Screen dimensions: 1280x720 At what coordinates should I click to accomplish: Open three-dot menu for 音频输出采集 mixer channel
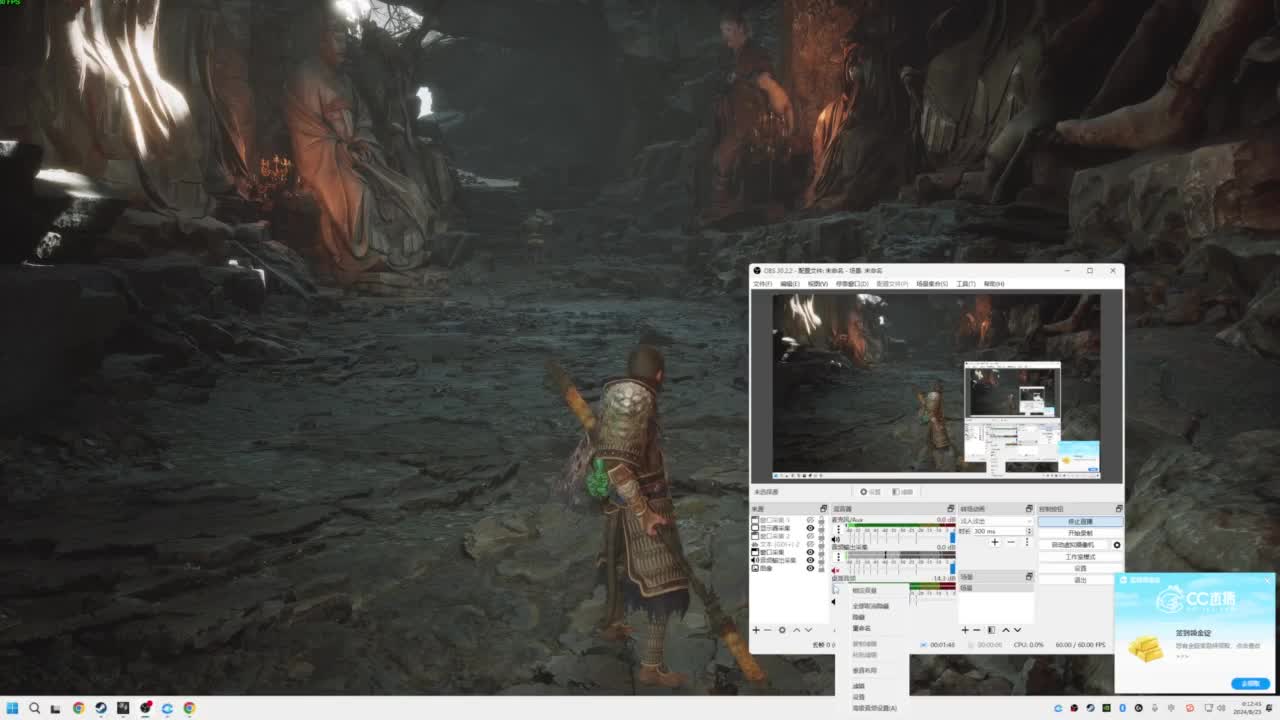[x=838, y=558]
